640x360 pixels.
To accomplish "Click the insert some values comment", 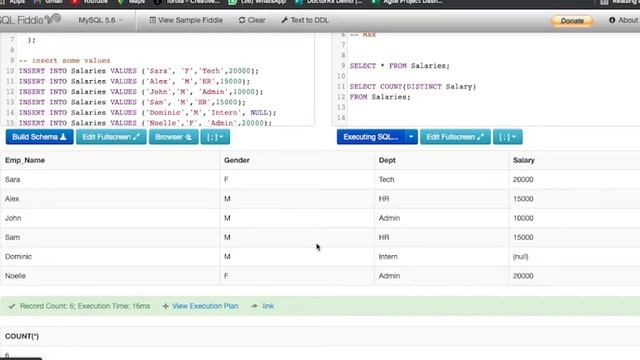I will [x=64, y=60].
